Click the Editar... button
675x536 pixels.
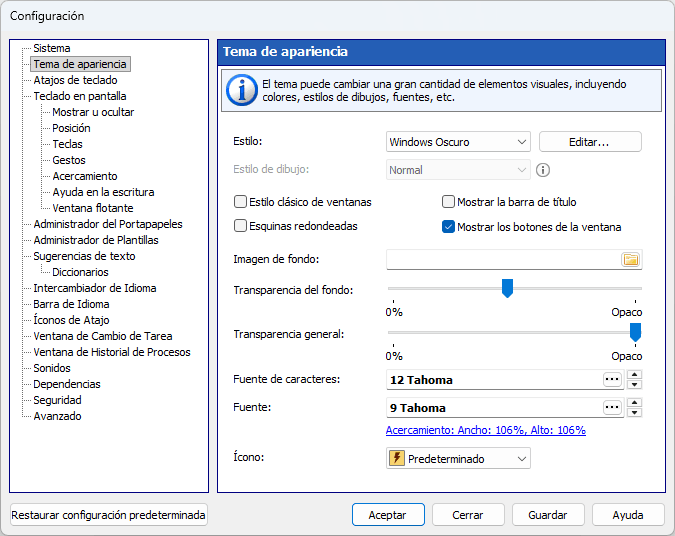[590, 142]
